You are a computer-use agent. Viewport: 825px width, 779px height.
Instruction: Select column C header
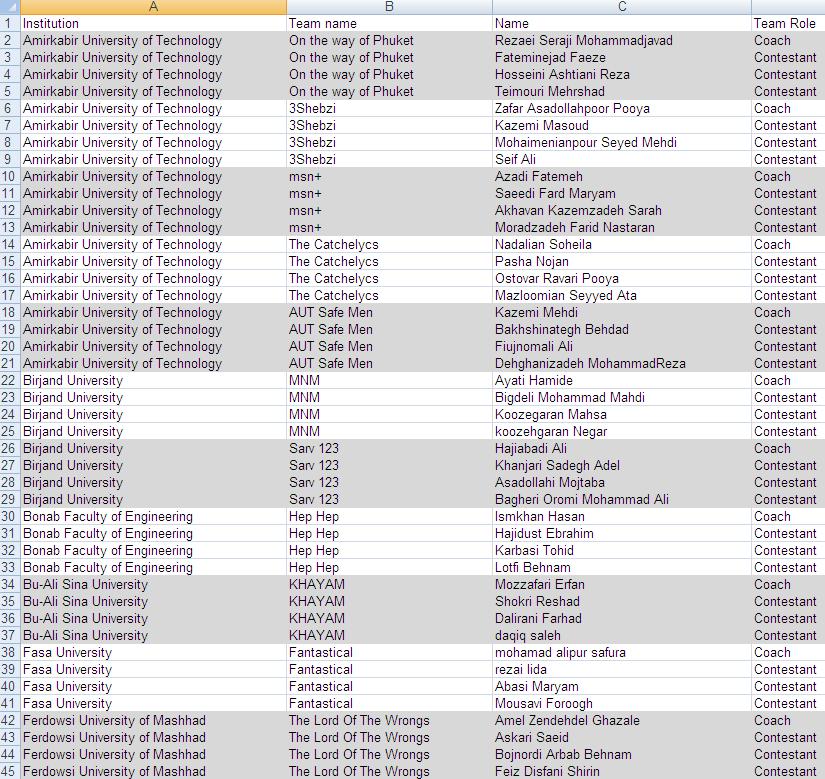(x=622, y=7)
